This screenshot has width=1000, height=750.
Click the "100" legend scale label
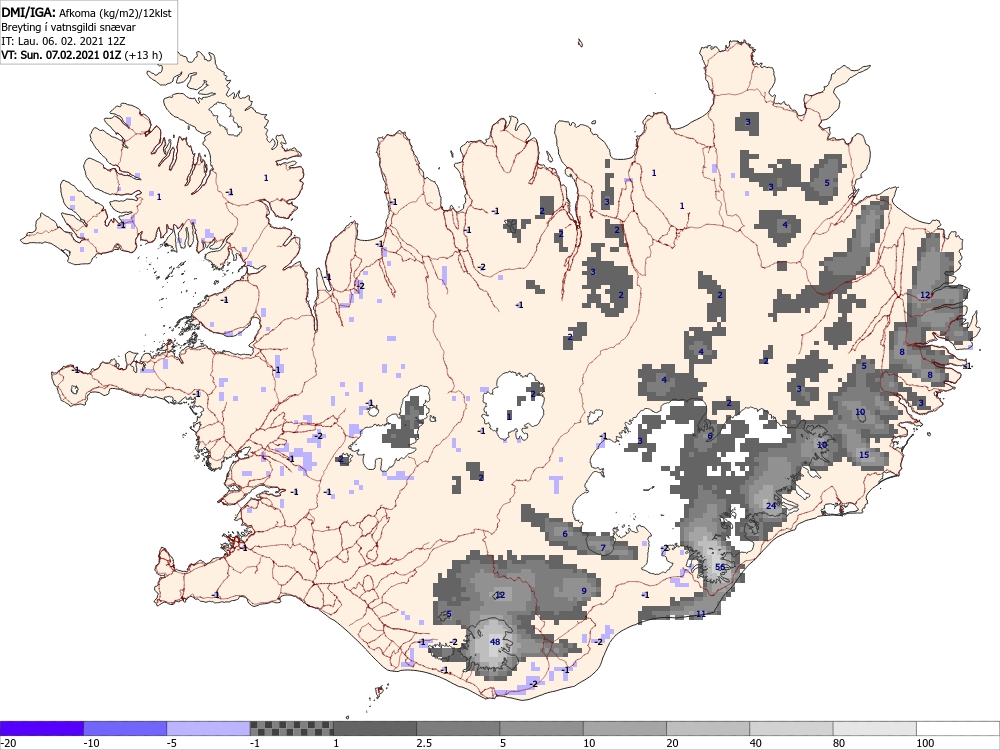pos(925,743)
